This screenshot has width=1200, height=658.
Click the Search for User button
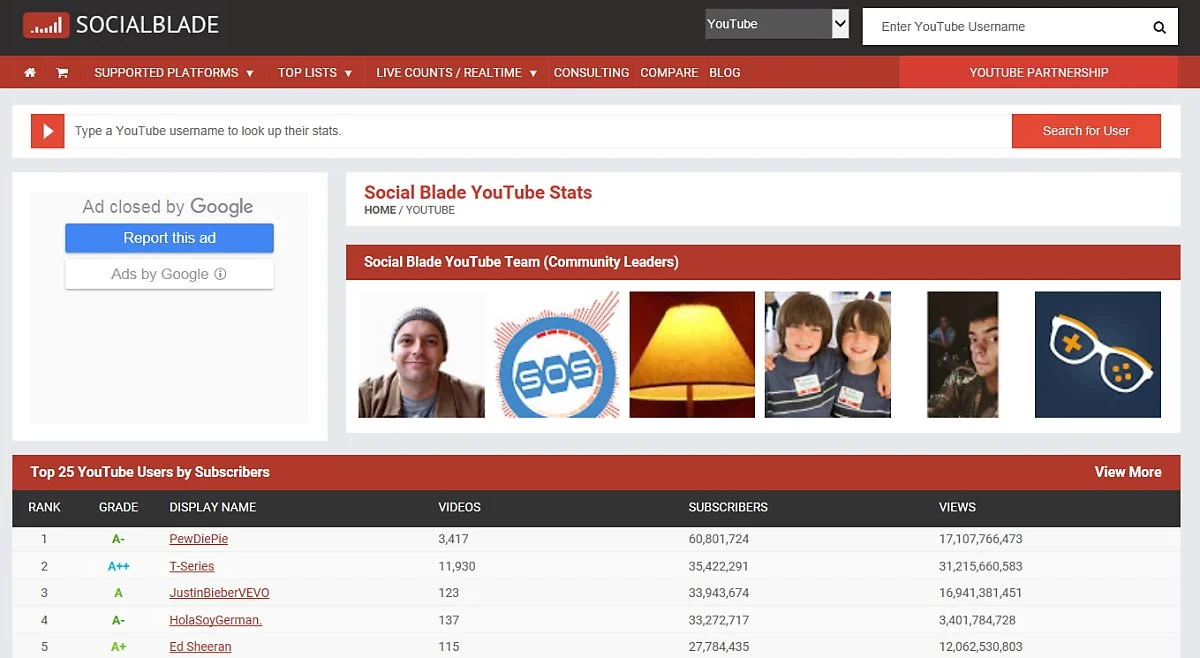point(1086,131)
